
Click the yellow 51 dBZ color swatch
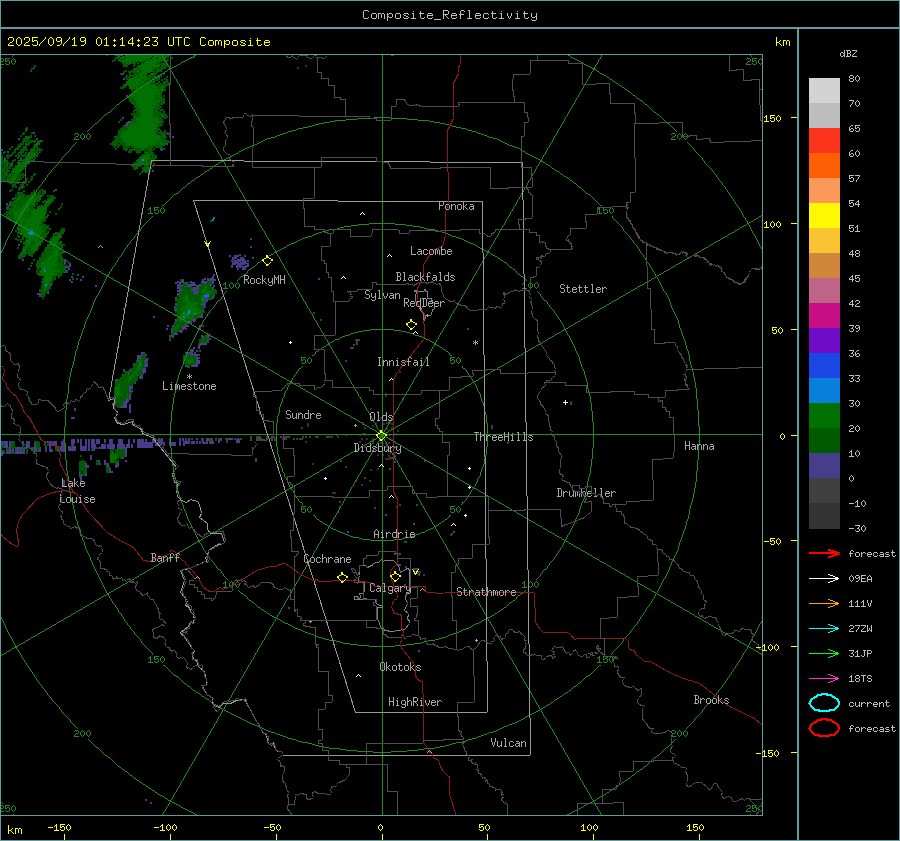point(824,216)
